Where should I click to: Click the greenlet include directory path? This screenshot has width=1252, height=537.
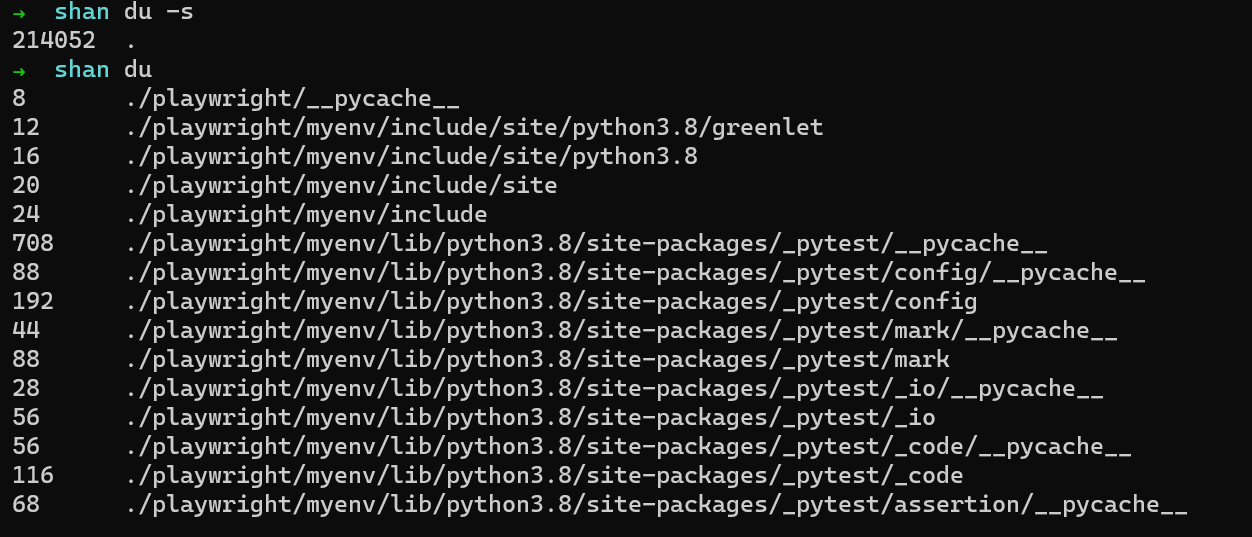tap(475, 128)
